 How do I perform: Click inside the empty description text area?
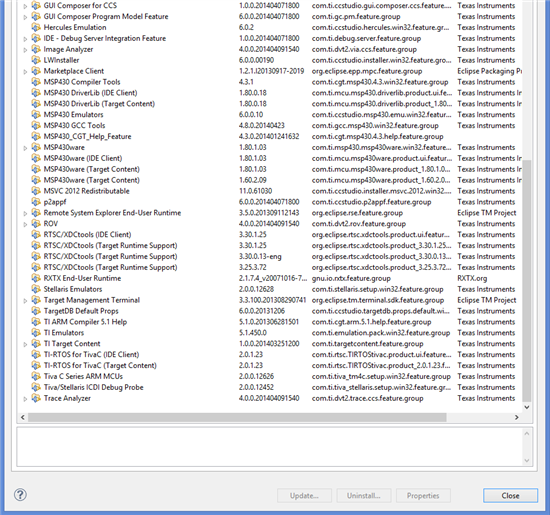[x=269, y=447]
